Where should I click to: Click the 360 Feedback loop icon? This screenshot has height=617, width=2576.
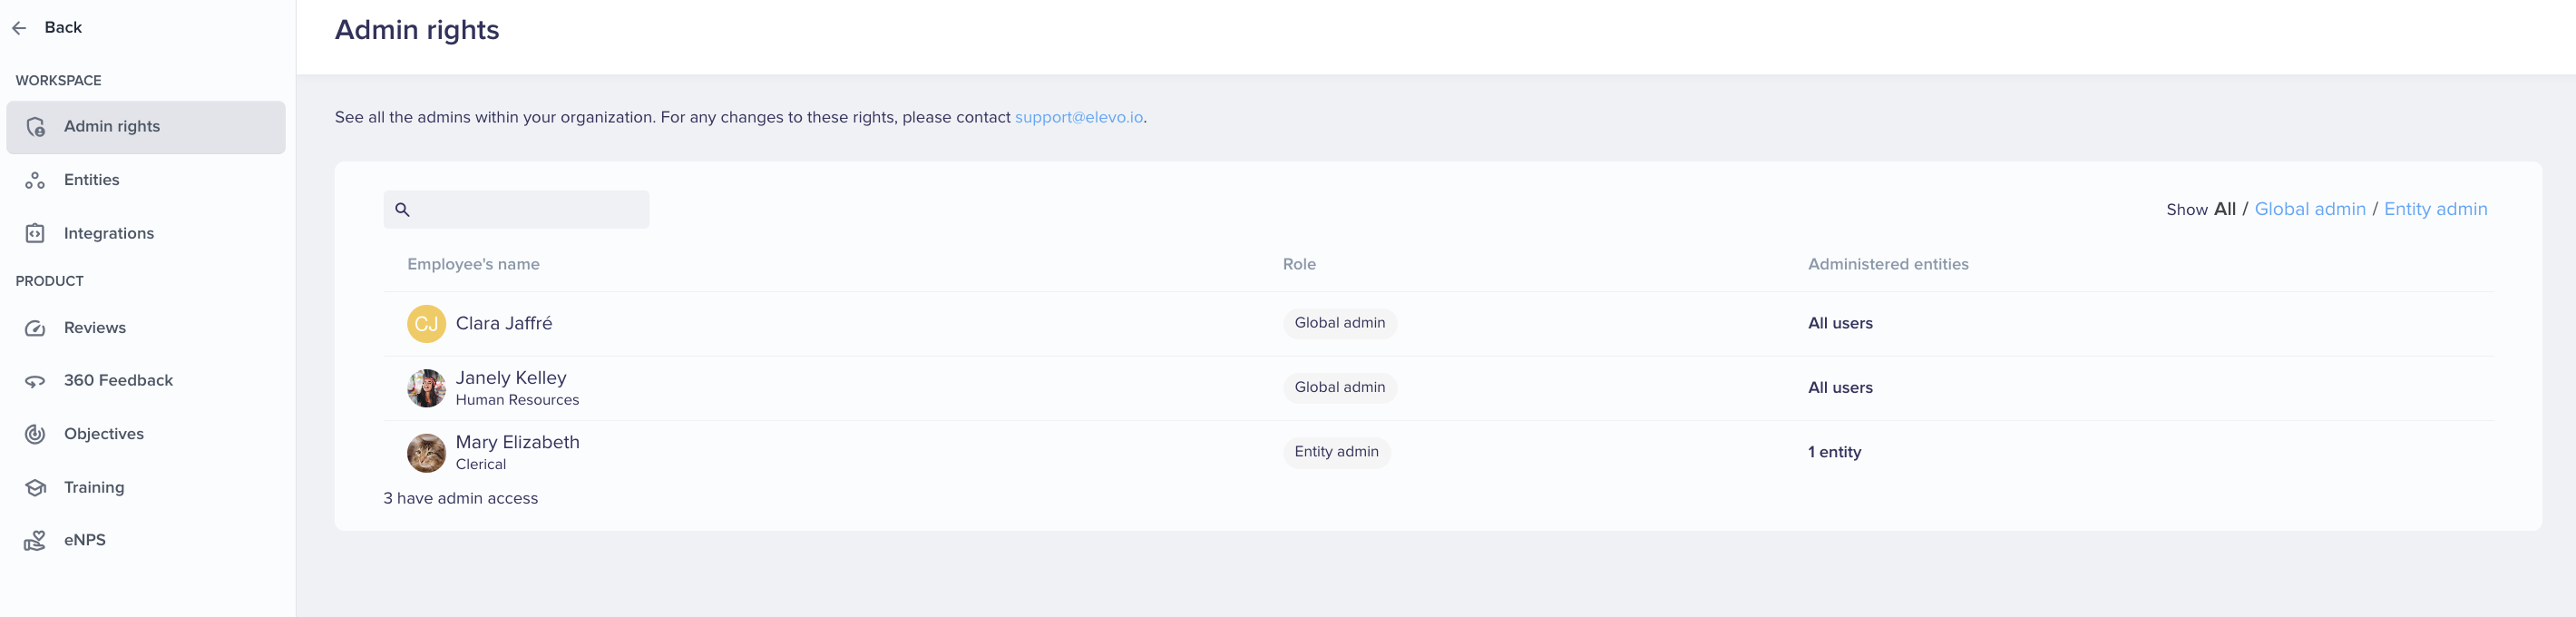[x=35, y=381]
